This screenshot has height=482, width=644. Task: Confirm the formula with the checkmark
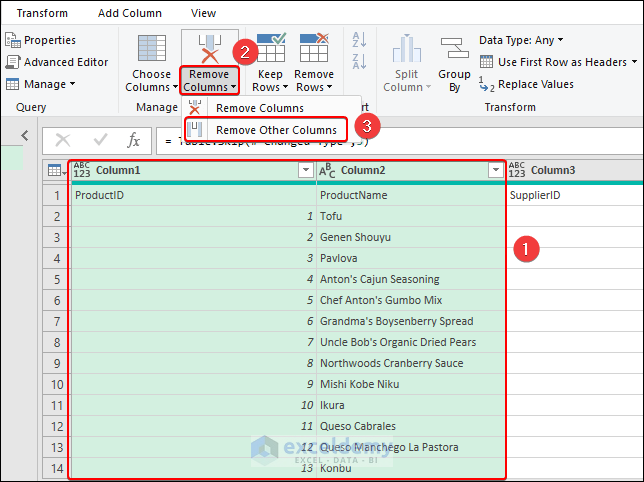click(x=100, y=140)
